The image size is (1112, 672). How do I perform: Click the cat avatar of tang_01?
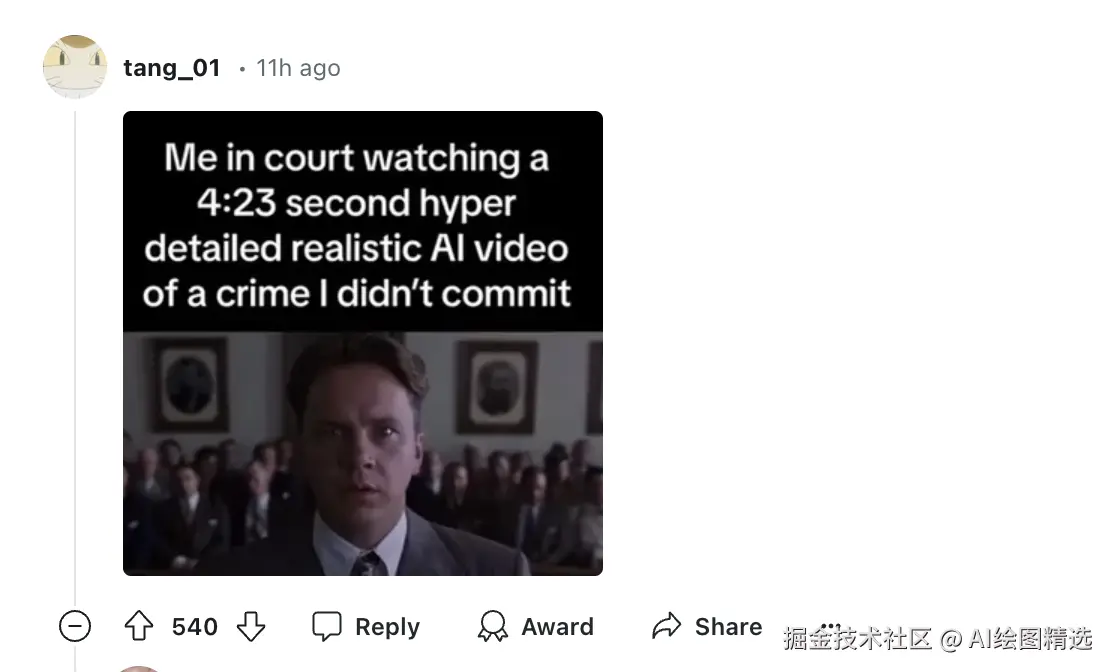click(x=75, y=67)
